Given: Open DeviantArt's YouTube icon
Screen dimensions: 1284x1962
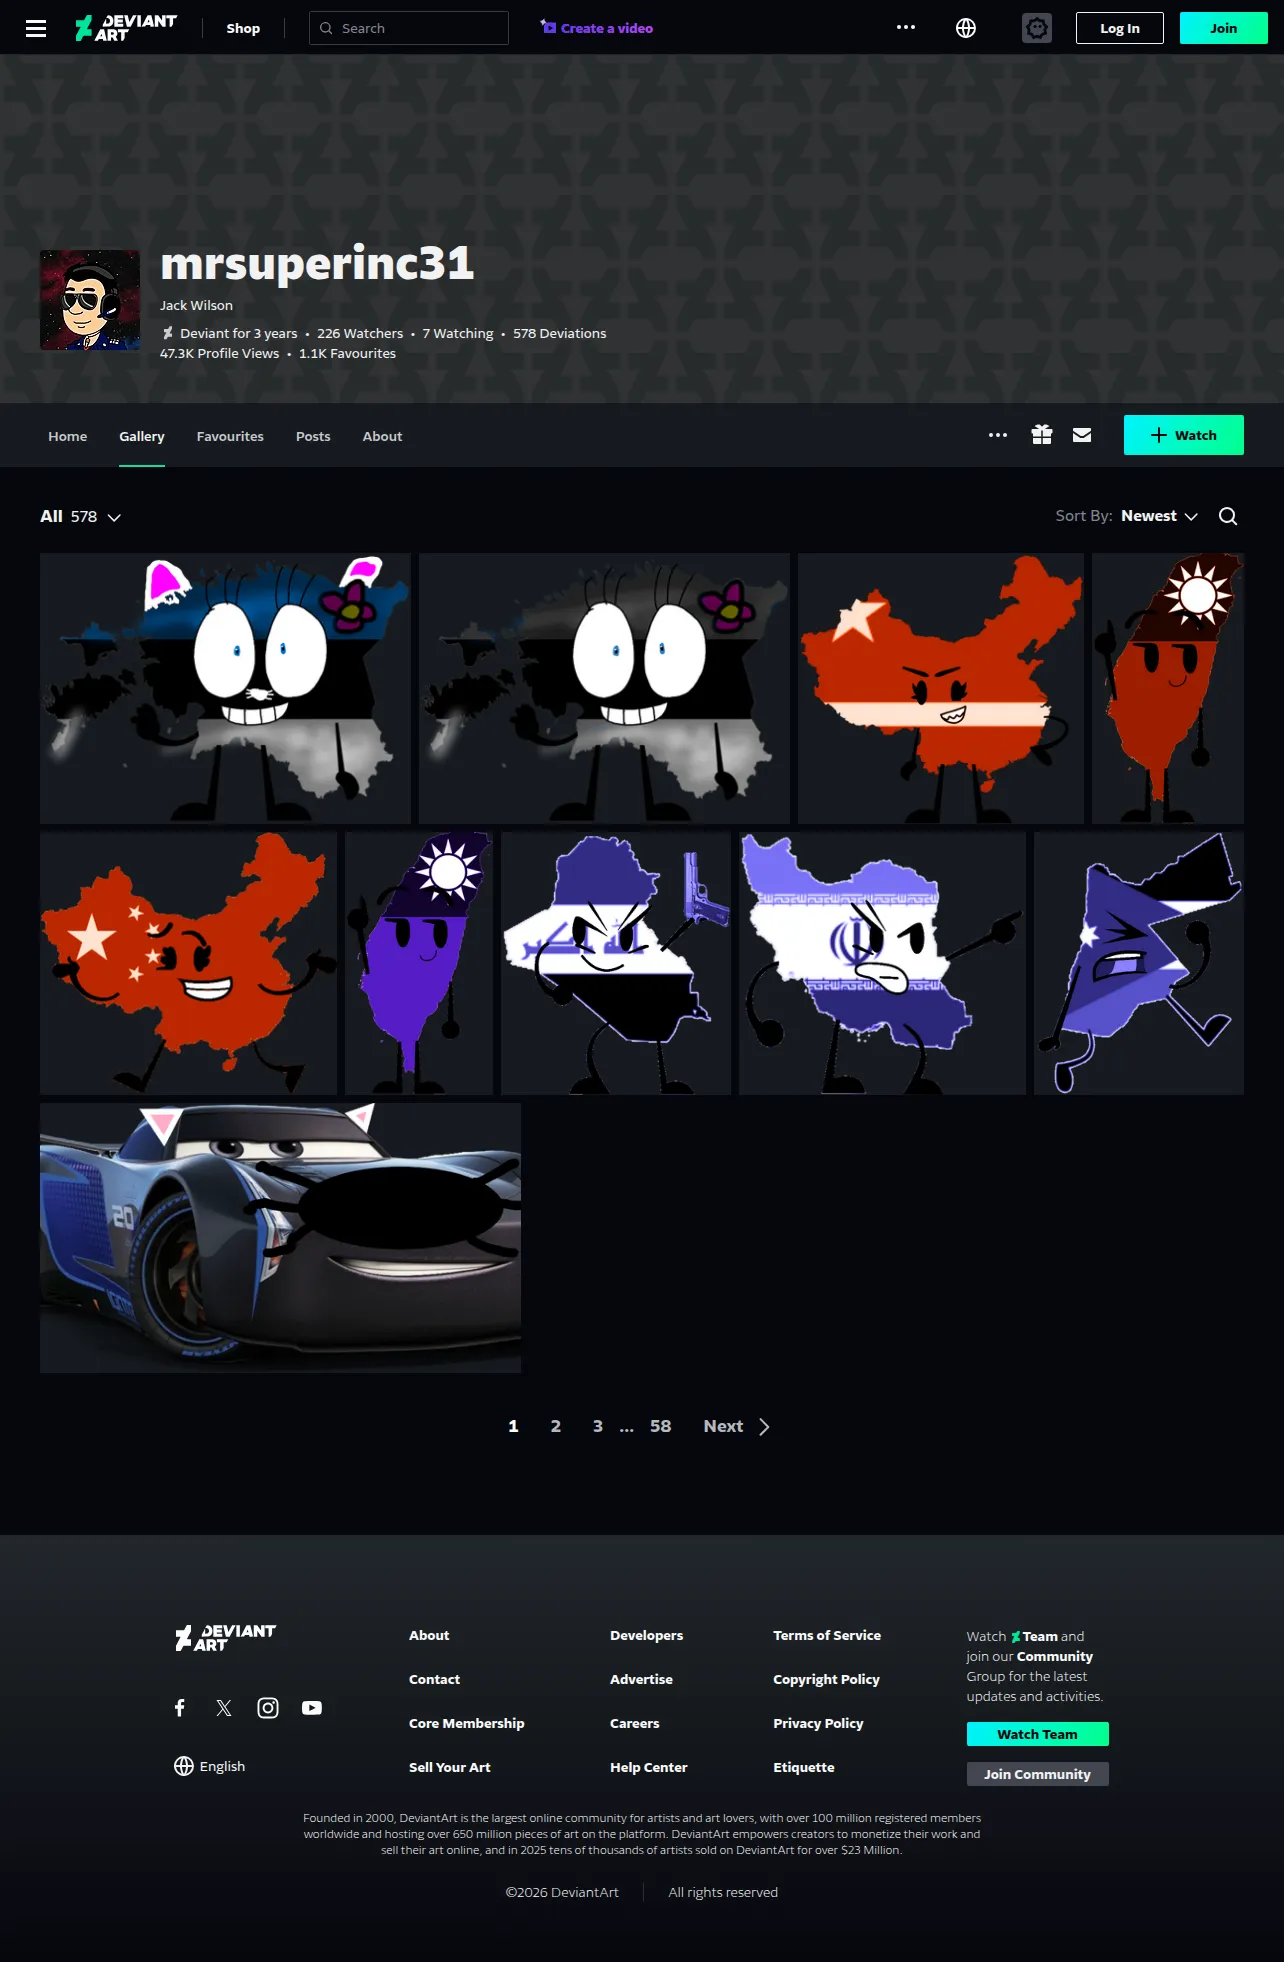Looking at the screenshot, I should 312,1708.
